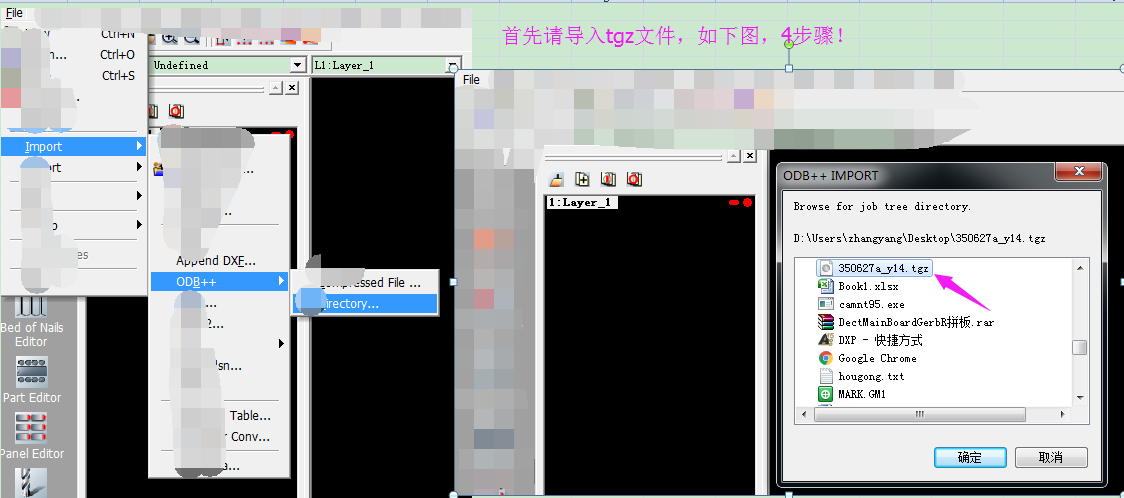Select the DectMainBoardGerbR拼板.rar archive

coord(906,322)
